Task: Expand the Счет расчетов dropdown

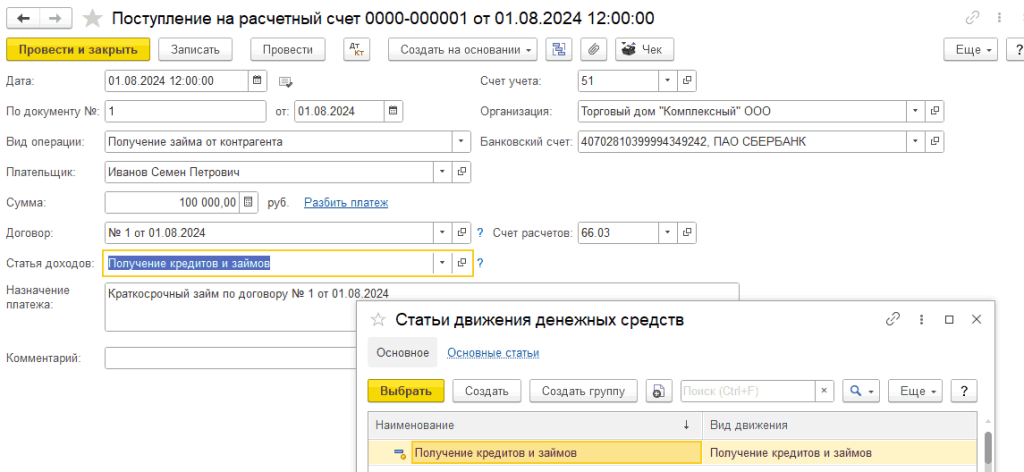Action: click(x=668, y=232)
